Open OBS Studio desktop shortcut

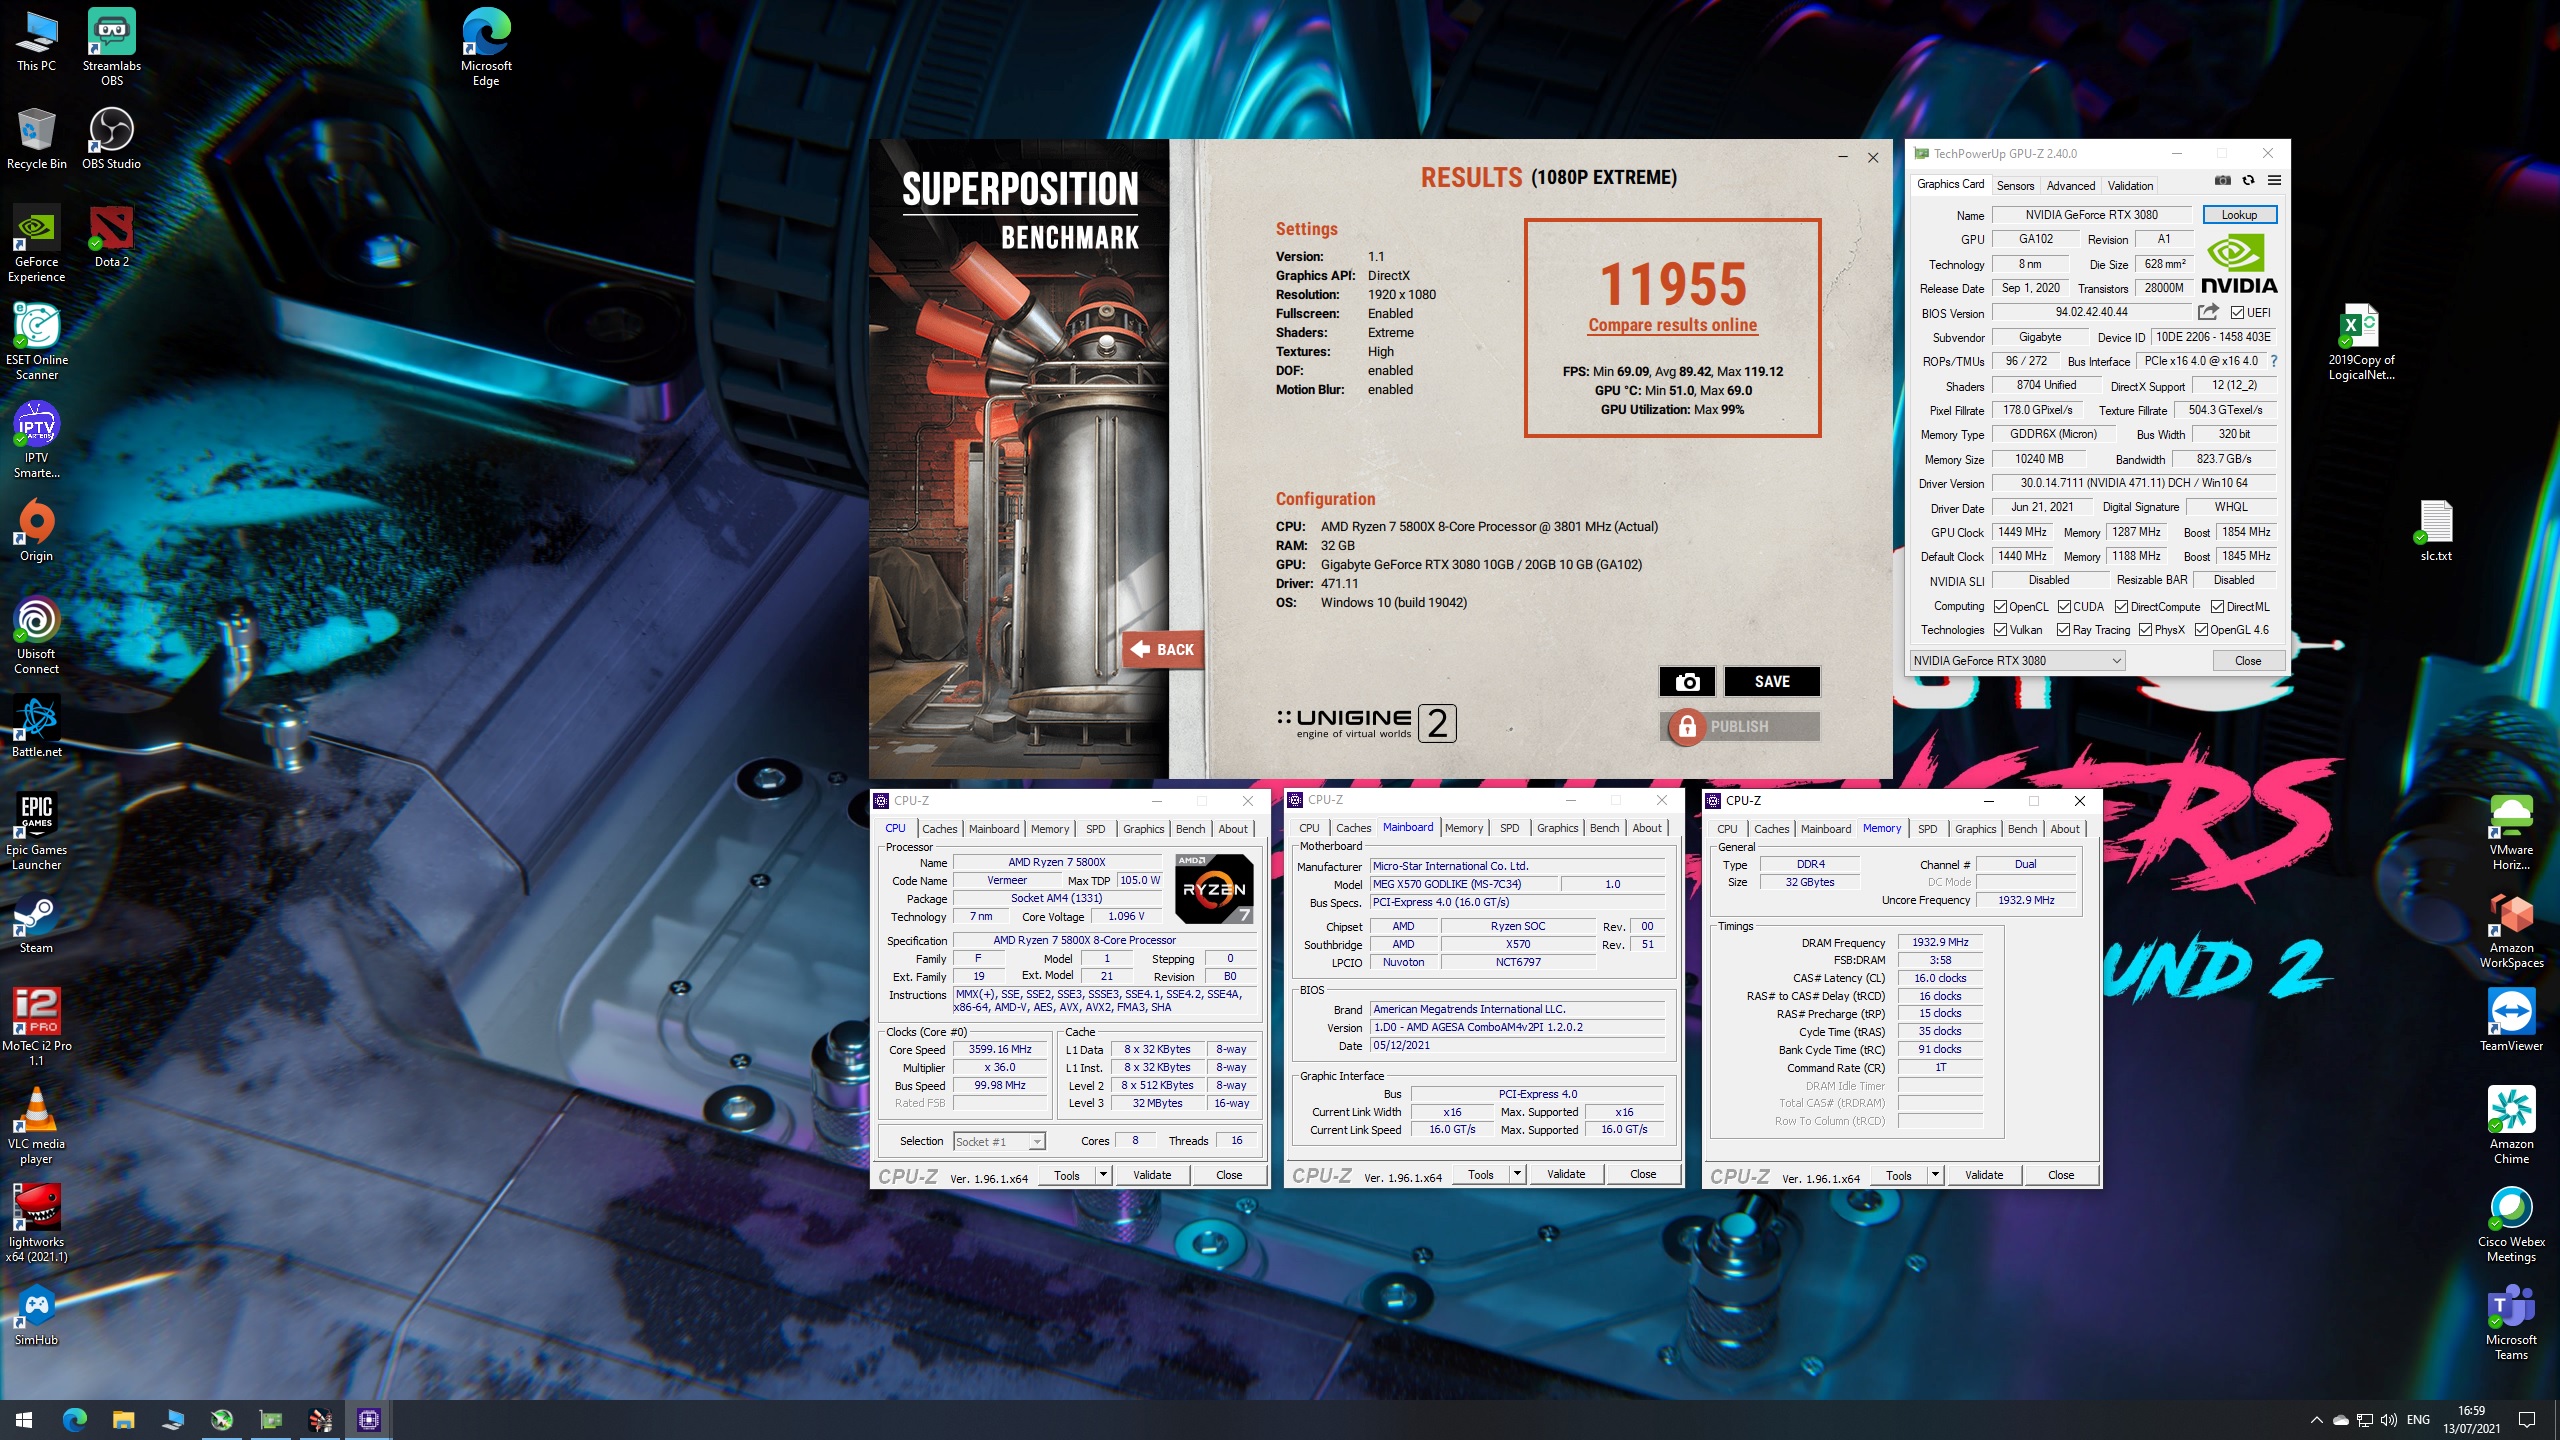click(111, 138)
